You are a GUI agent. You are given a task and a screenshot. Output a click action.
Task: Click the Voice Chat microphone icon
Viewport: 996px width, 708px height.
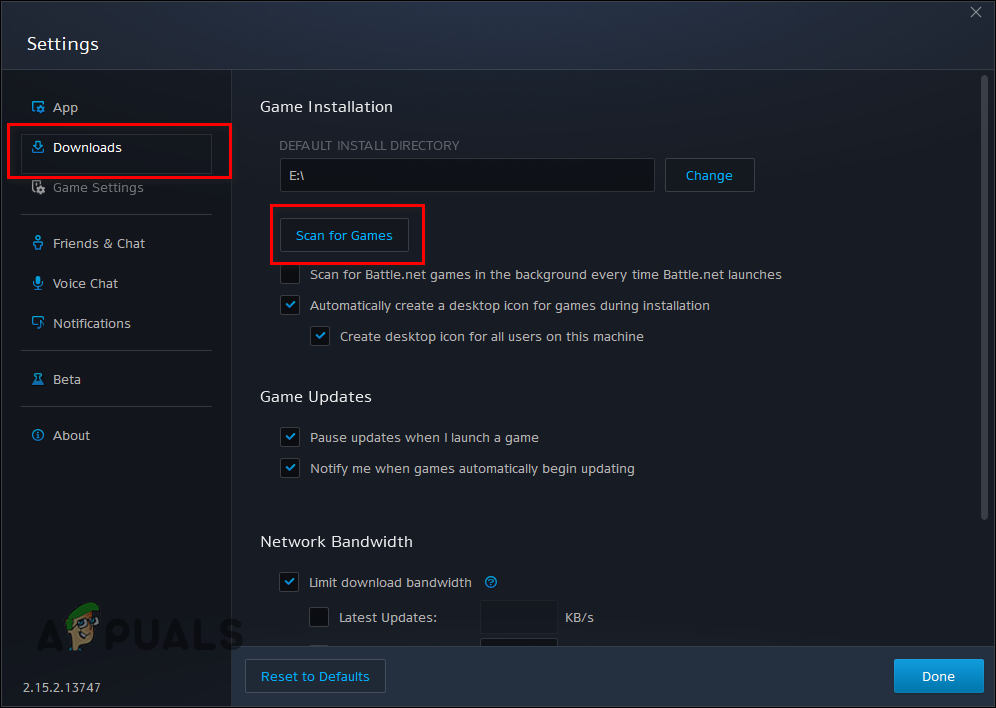38,283
